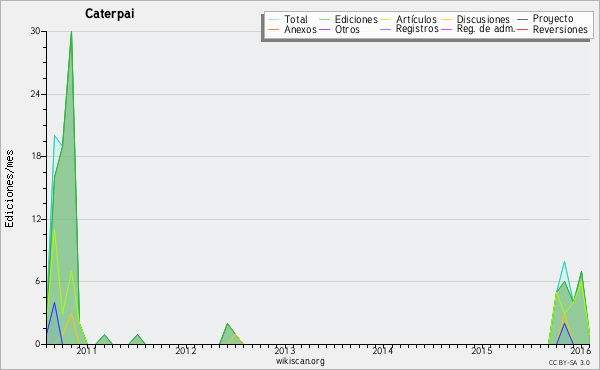The image size is (600, 370).
Task: Click the y-axis value "12"
Action: 36,219
